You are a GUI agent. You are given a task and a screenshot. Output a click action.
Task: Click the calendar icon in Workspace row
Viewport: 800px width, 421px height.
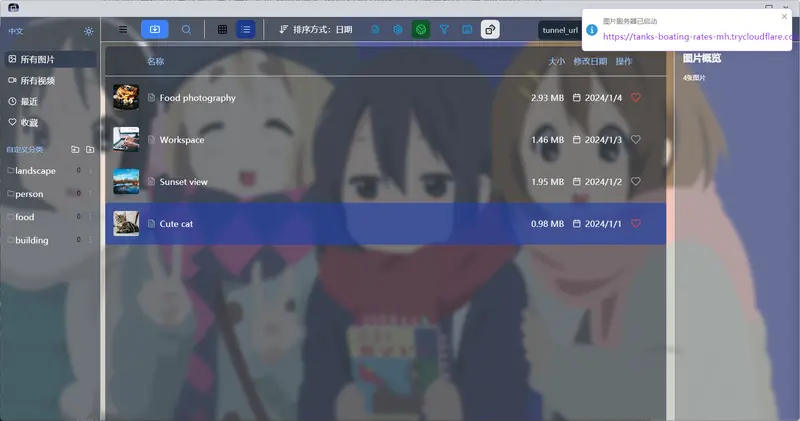(577, 139)
